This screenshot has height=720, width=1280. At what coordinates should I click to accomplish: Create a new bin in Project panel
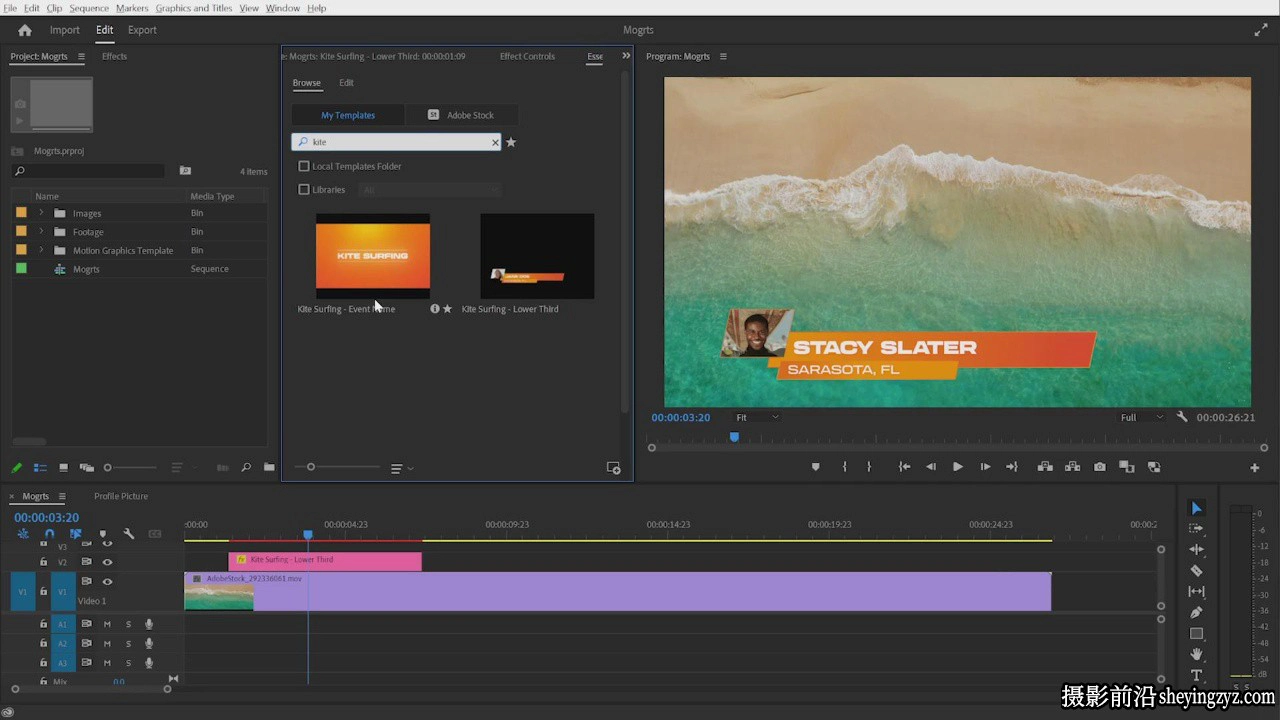coord(269,467)
